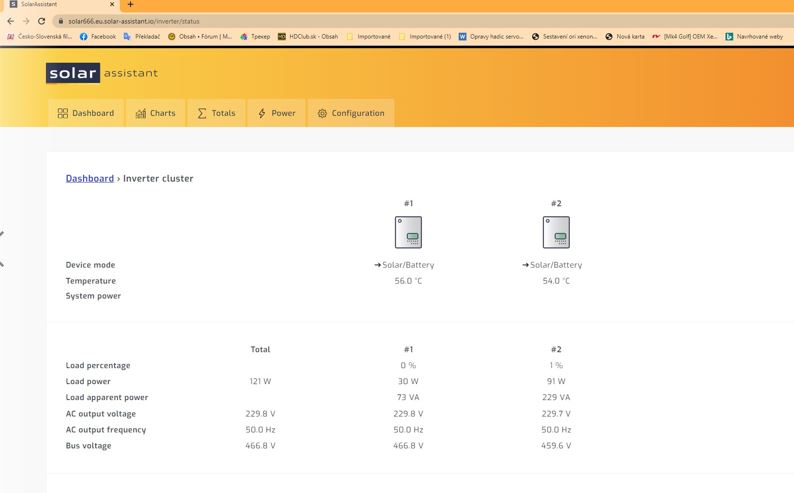The height and width of the screenshot is (493, 794).
Task: Click the Dashboard breadcrumb link
Action: coord(90,178)
